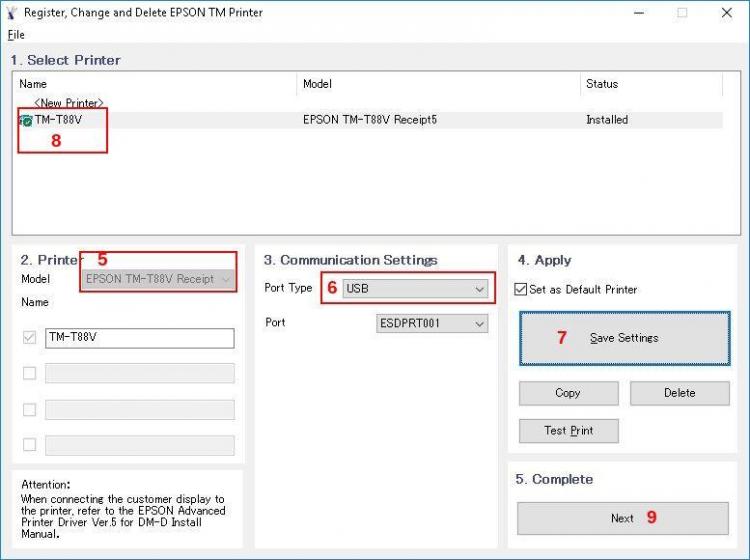Viewport: 750px width, 560px height.
Task: Click the Model column header
Action: 317,84
